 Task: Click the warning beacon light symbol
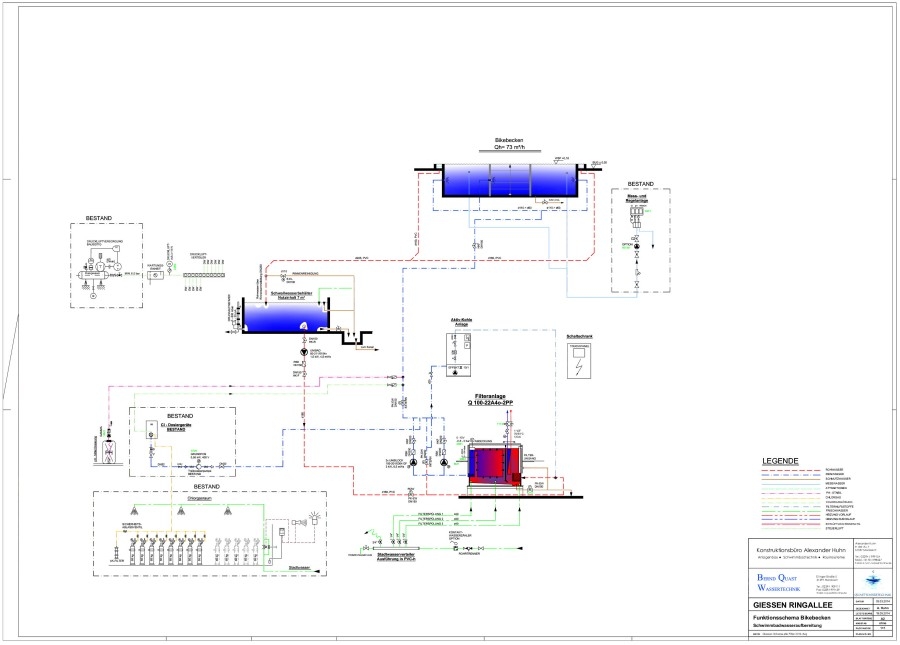point(315,518)
